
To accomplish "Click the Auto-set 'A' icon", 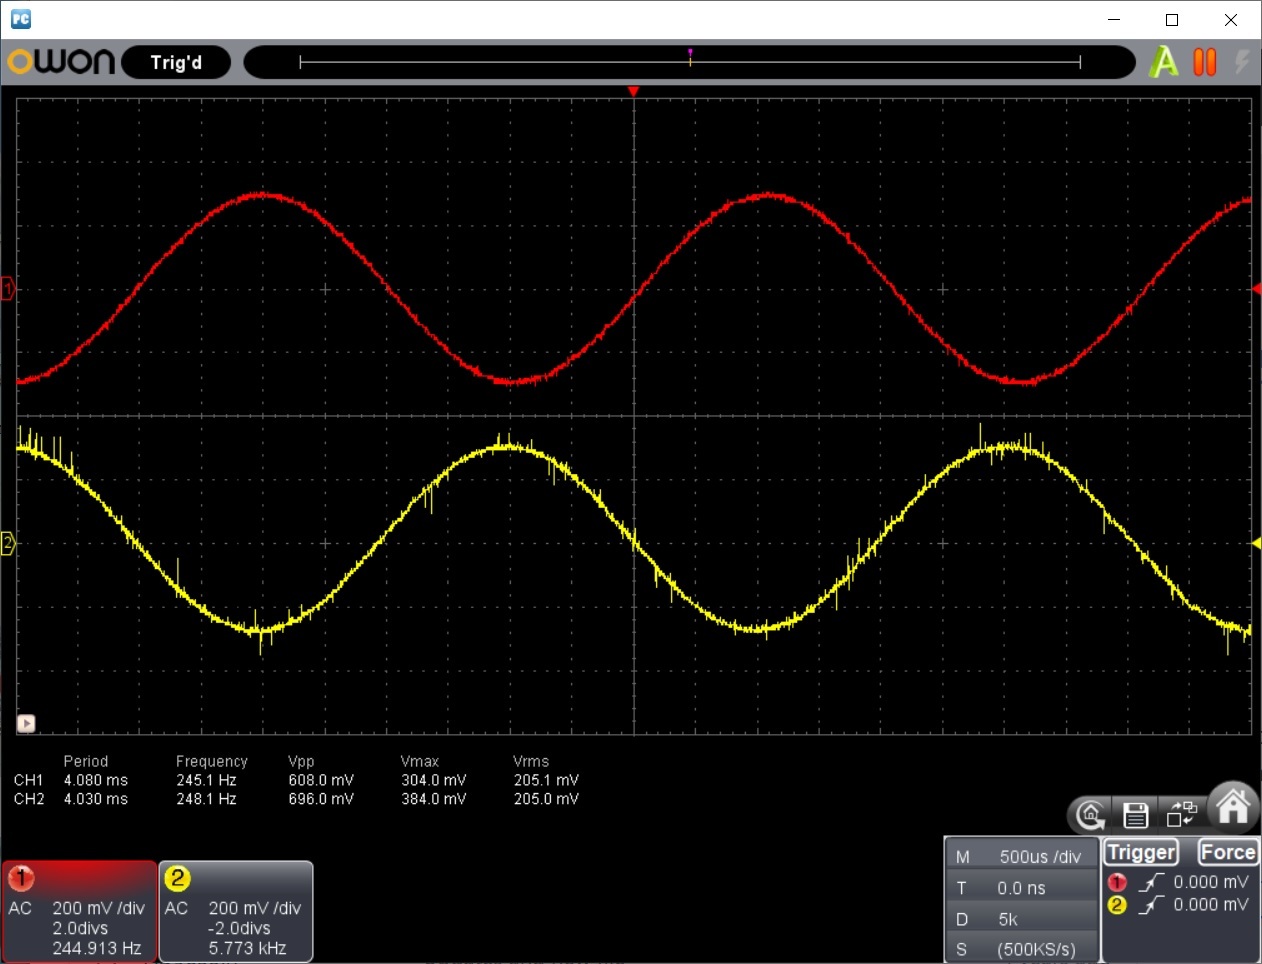I will click(x=1163, y=61).
